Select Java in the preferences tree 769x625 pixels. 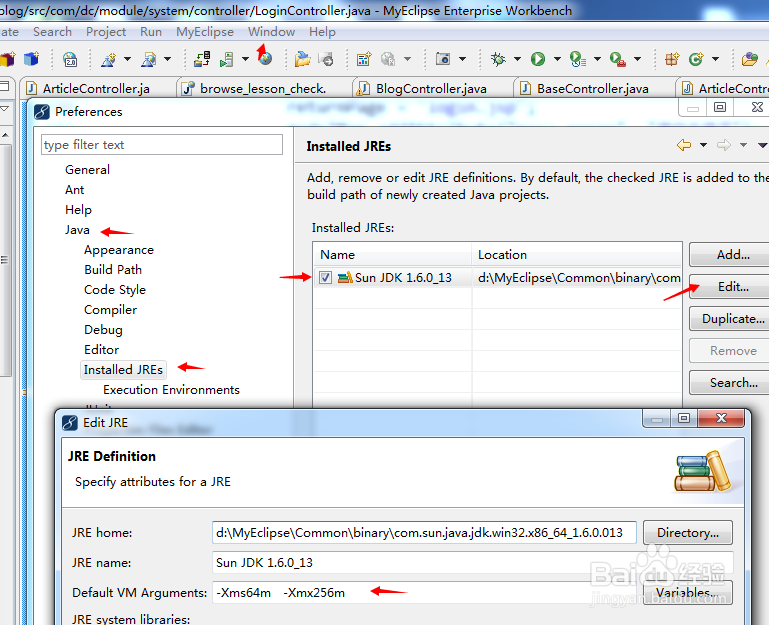pos(77,230)
